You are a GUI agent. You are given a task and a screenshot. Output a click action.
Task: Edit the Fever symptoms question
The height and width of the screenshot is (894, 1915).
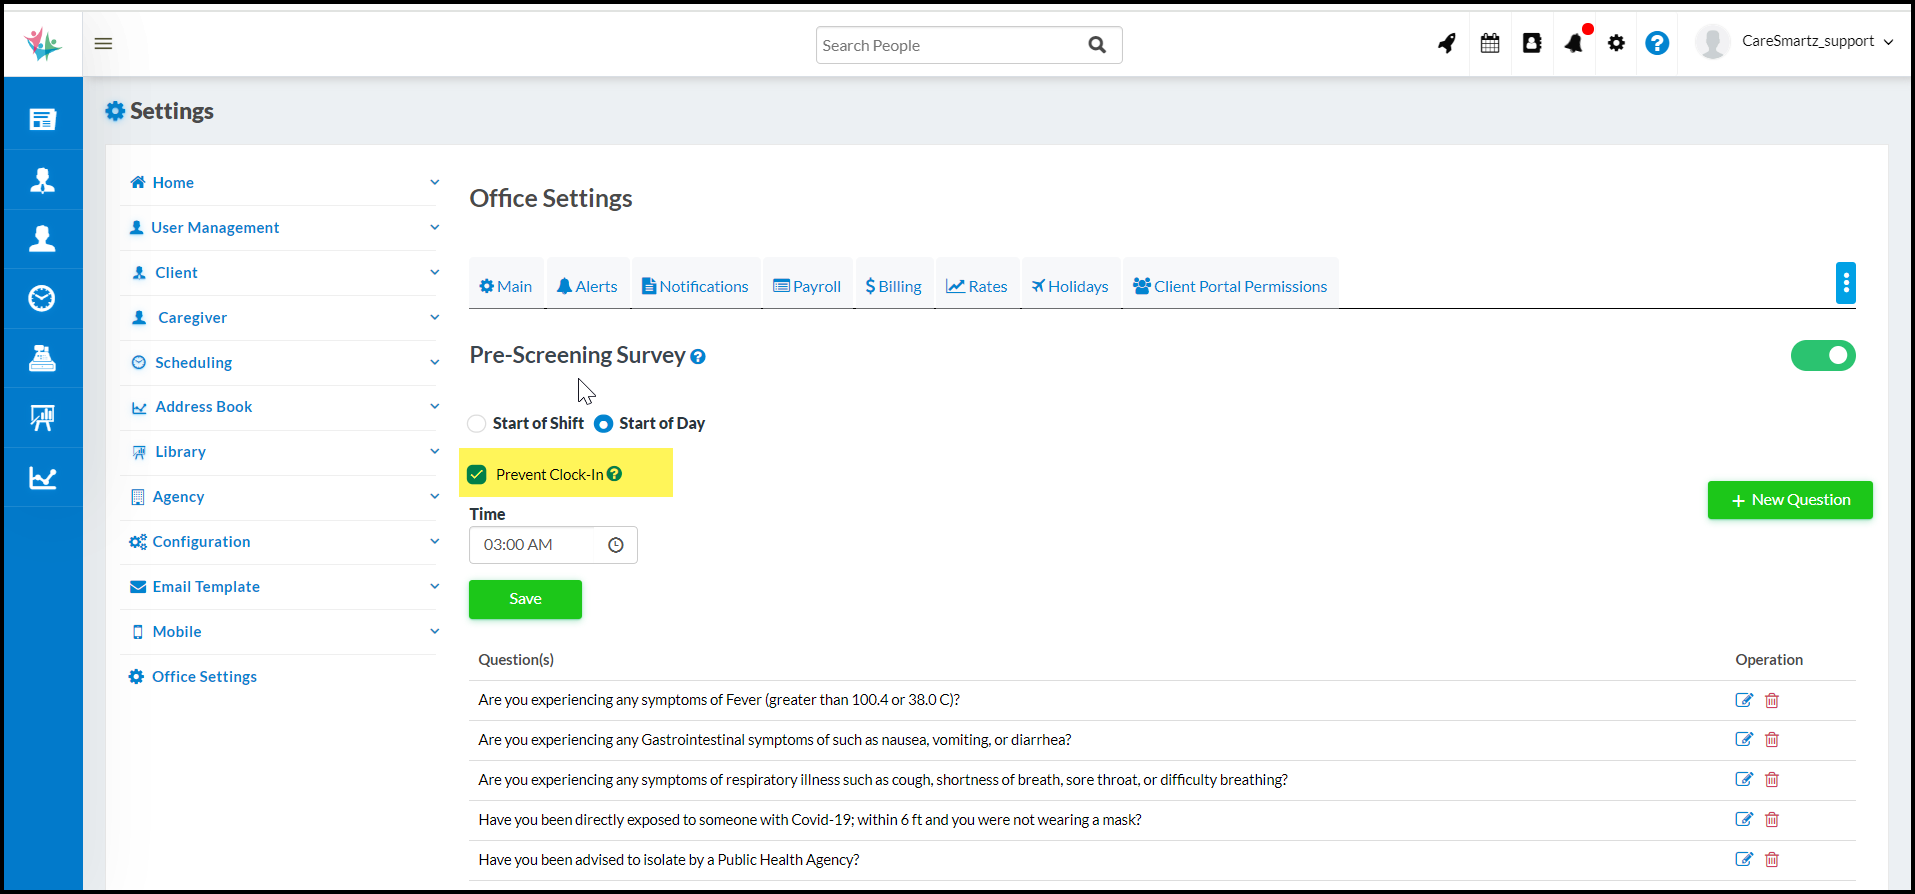click(x=1743, y=700)
